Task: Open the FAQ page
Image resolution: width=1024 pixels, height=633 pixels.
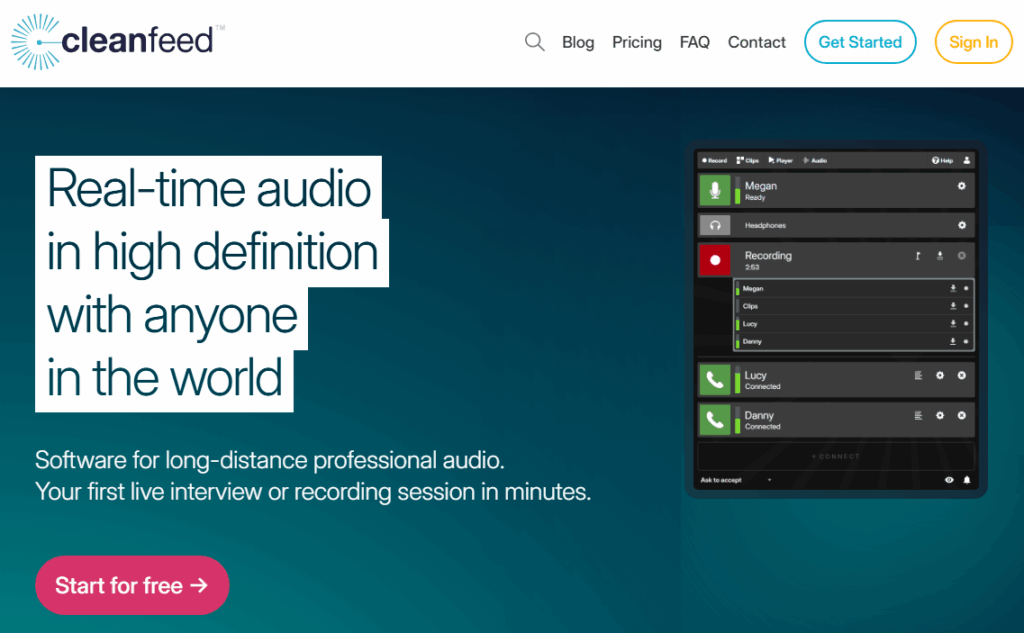Action: 694,42
